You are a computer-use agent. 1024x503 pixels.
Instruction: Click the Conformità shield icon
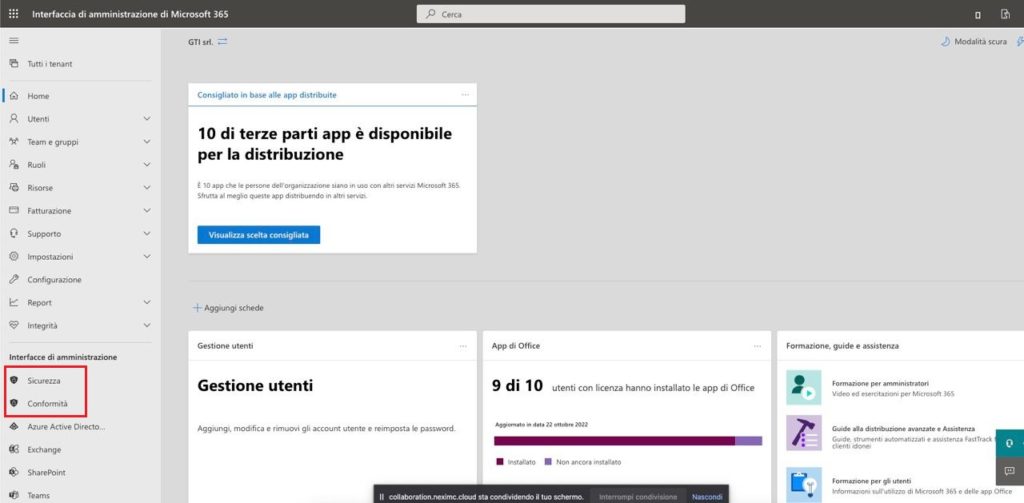14,404
